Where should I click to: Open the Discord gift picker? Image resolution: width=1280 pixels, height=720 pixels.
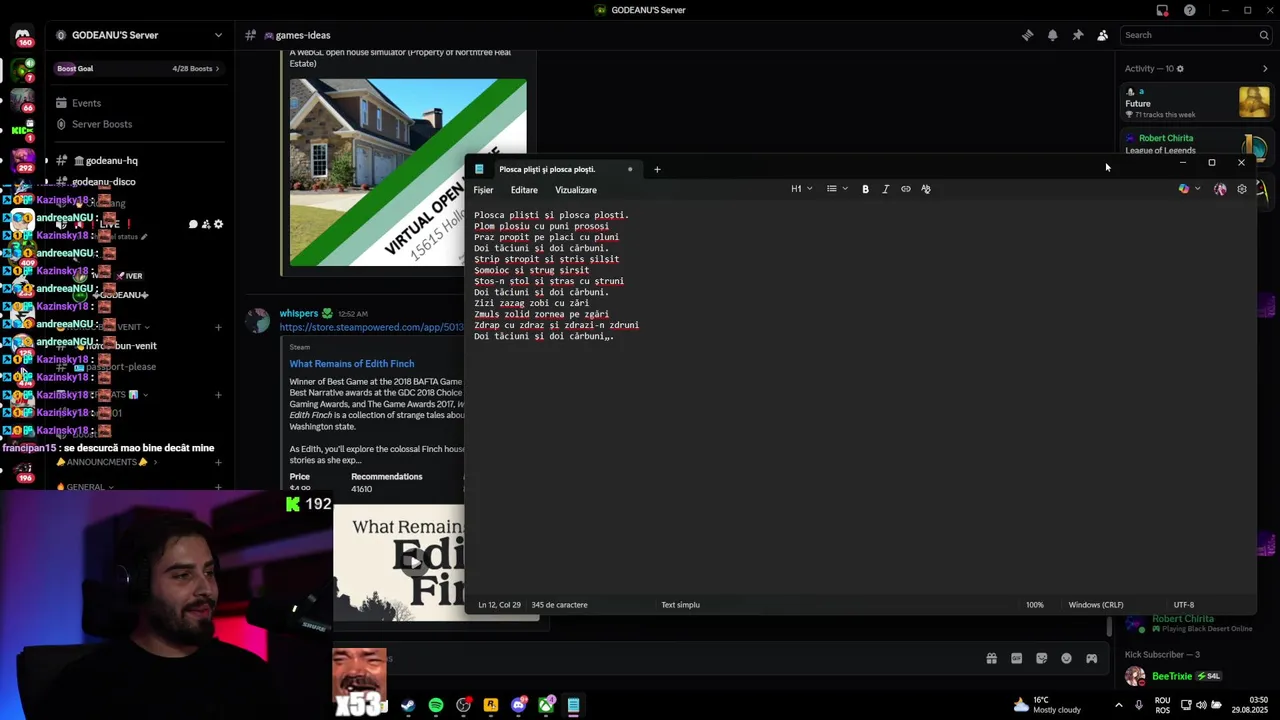pos(991,658)
